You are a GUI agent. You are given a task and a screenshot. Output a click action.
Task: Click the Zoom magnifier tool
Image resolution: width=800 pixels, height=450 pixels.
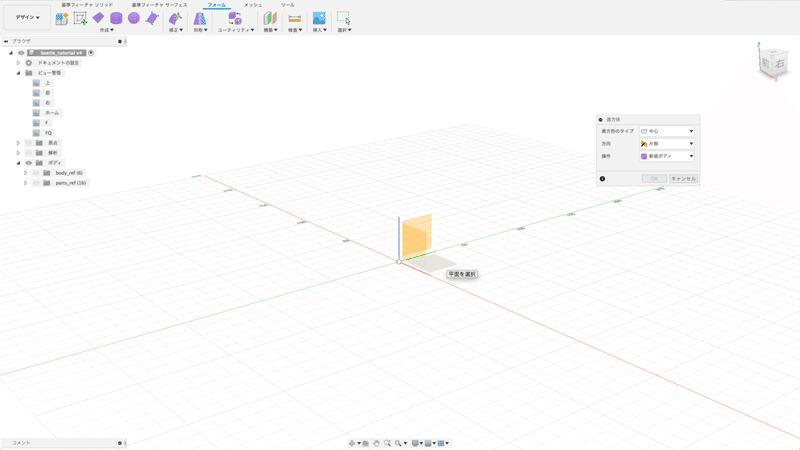tap(387, 443)
